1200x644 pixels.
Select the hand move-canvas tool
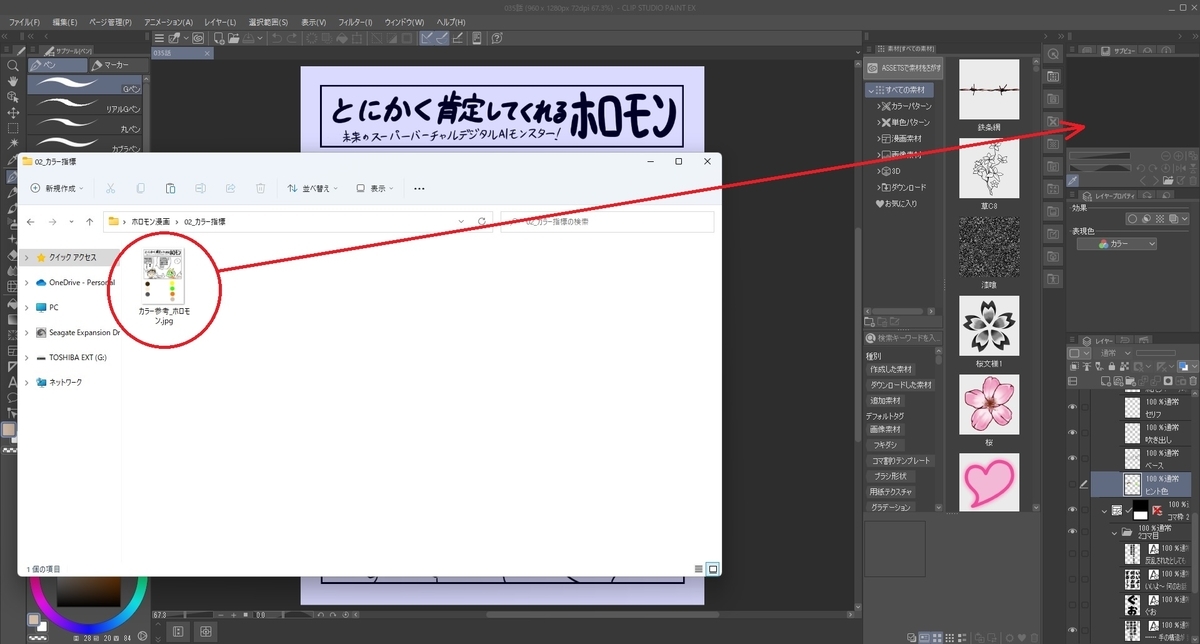[12, 81]
